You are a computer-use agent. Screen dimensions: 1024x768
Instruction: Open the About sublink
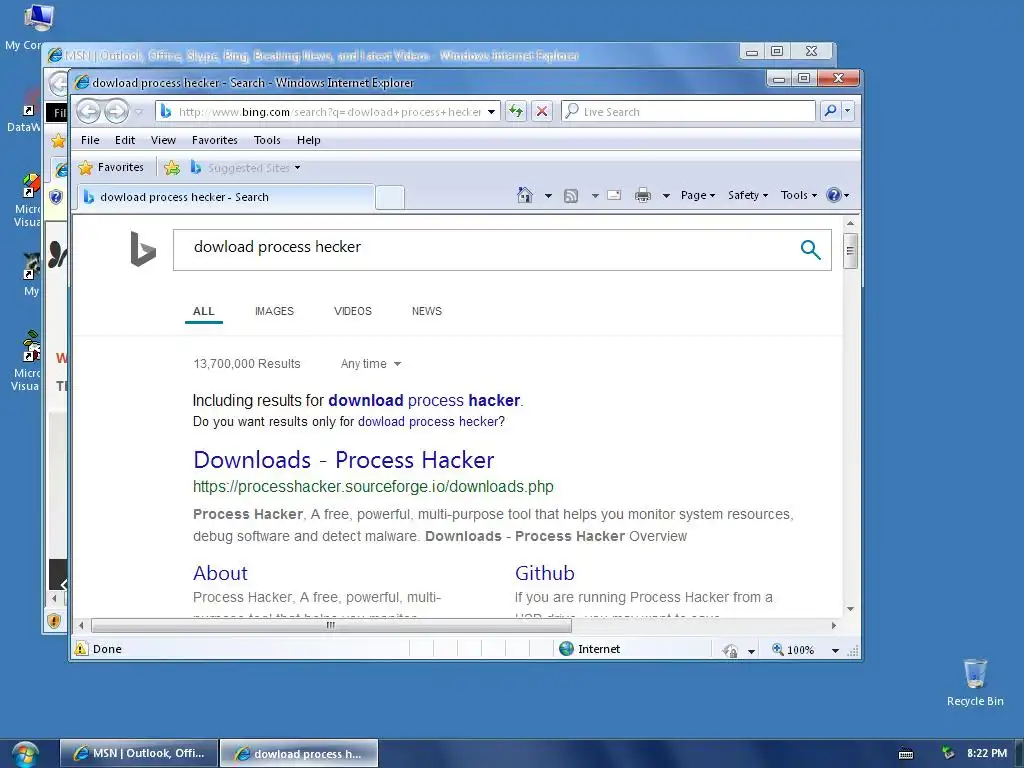tap(220, 573)
